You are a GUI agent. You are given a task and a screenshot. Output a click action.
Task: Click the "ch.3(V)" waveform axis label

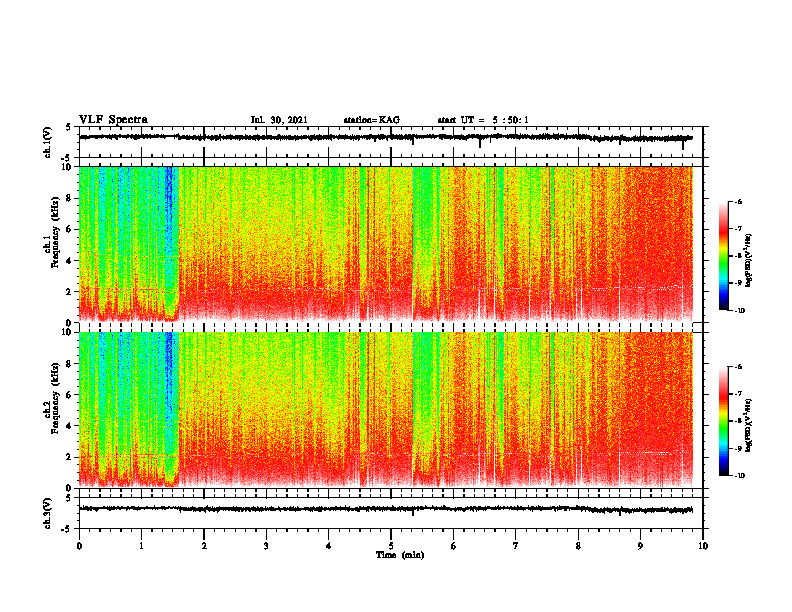pyautogui.click(x=48, y=513)
